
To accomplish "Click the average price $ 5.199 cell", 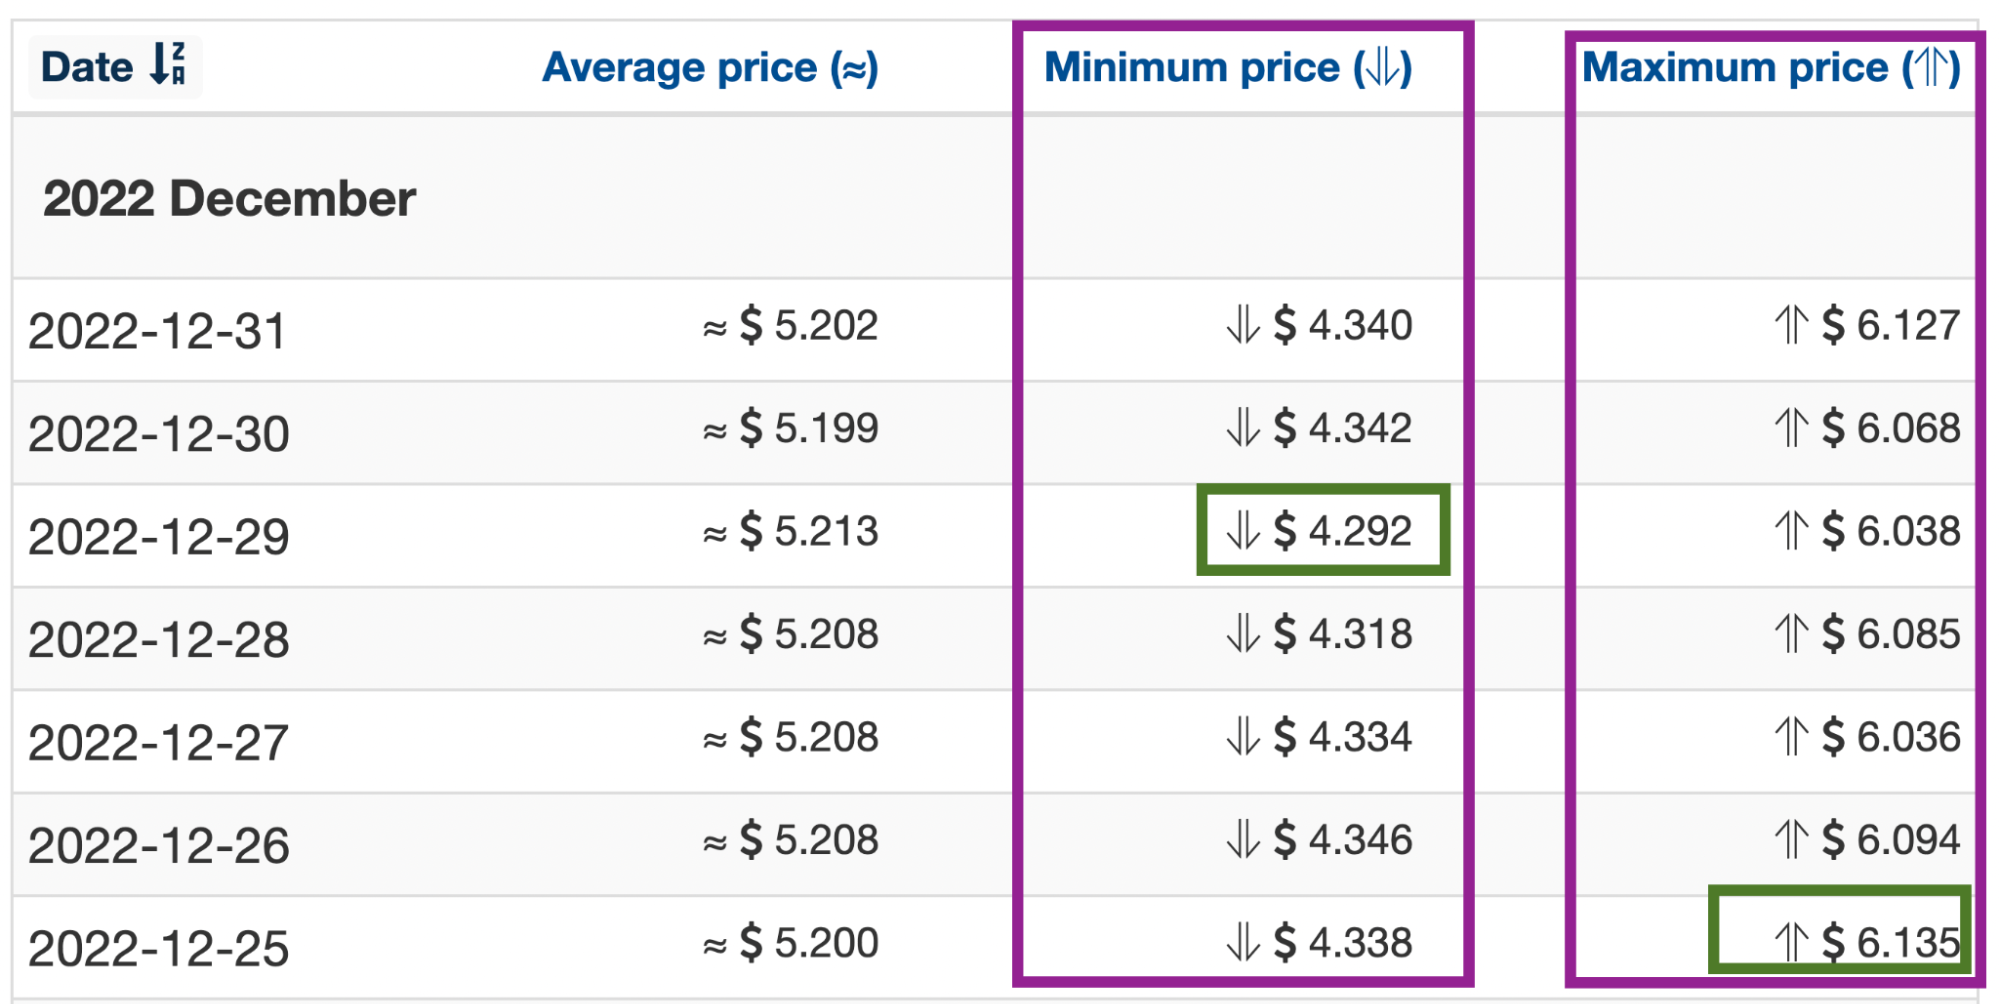I will pos(790,428).
